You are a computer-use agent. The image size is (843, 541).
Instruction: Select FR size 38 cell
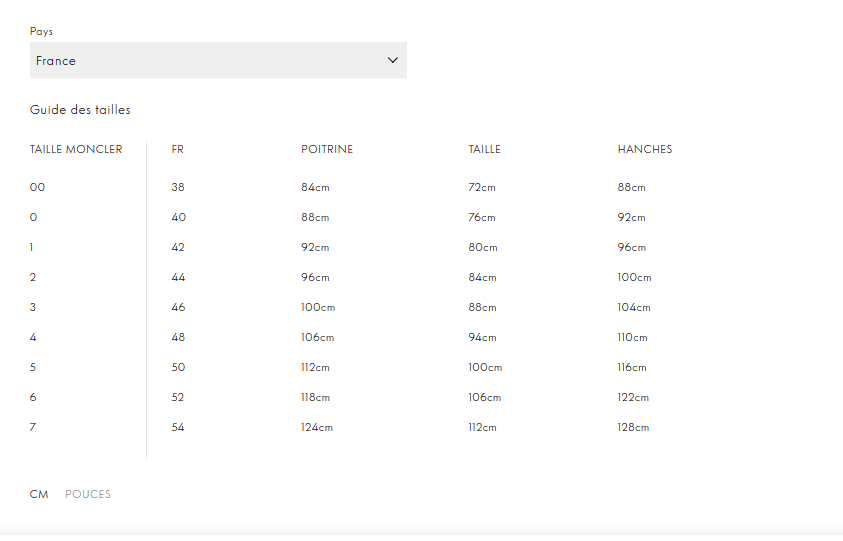click(x=178, y=187)
